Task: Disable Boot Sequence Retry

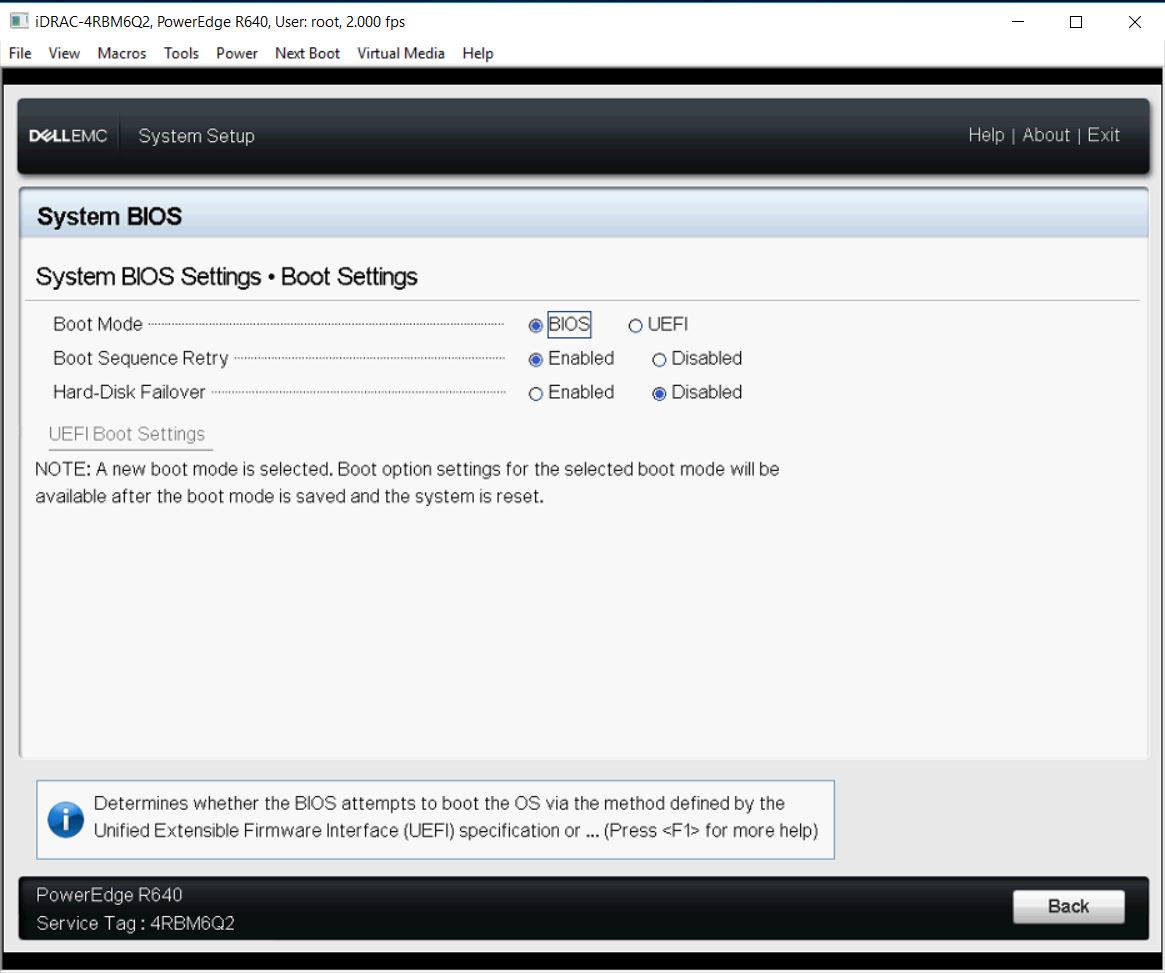Action: (658, 358)
